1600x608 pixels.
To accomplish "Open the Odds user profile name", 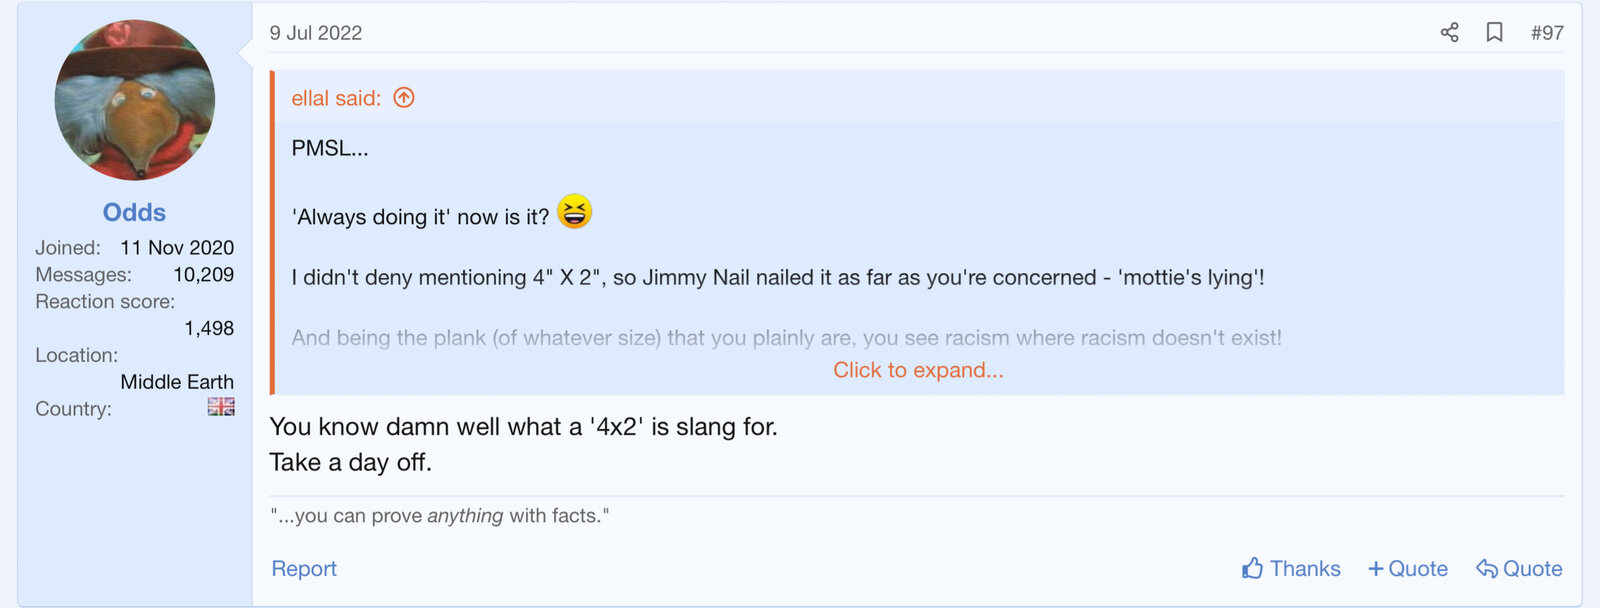I will click(134, 212).
